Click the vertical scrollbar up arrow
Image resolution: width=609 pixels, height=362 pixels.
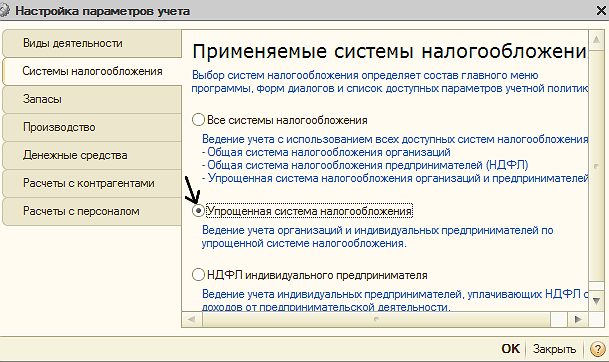[596, 40]
